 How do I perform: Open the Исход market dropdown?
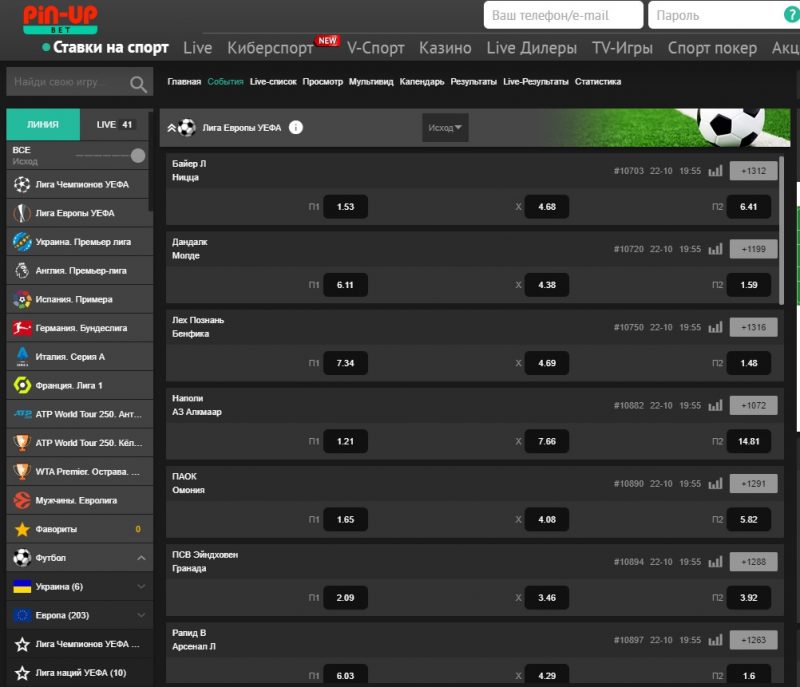click(x=445, y=128)
